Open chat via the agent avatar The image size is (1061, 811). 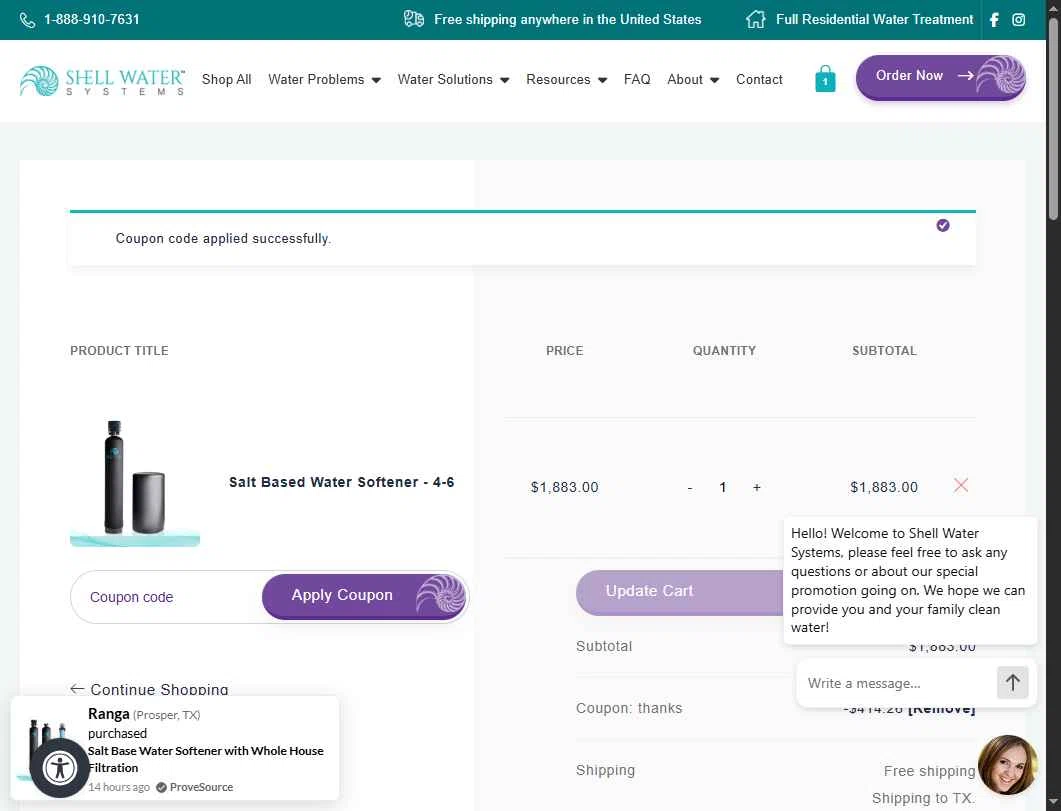1008,765
